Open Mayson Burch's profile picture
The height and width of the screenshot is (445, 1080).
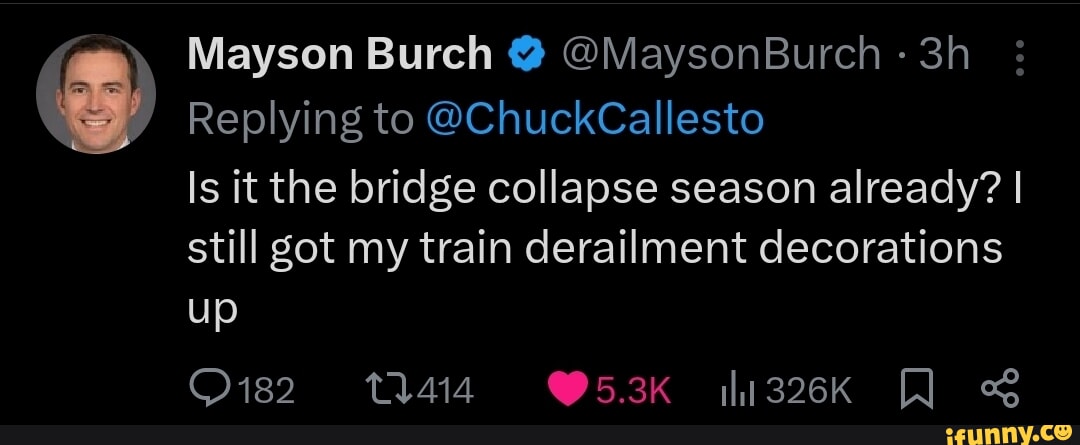[96, 94]
